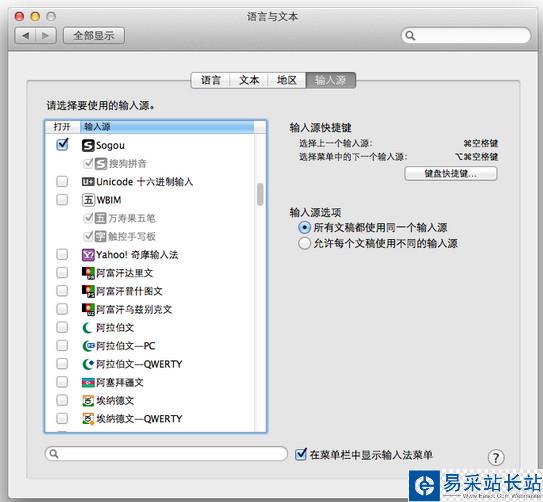Image resolution: width=543 pixels, height=502 pixels.
Task: Click the 阿拉伯文—QWERTY crescent icon
Action: 88,364
